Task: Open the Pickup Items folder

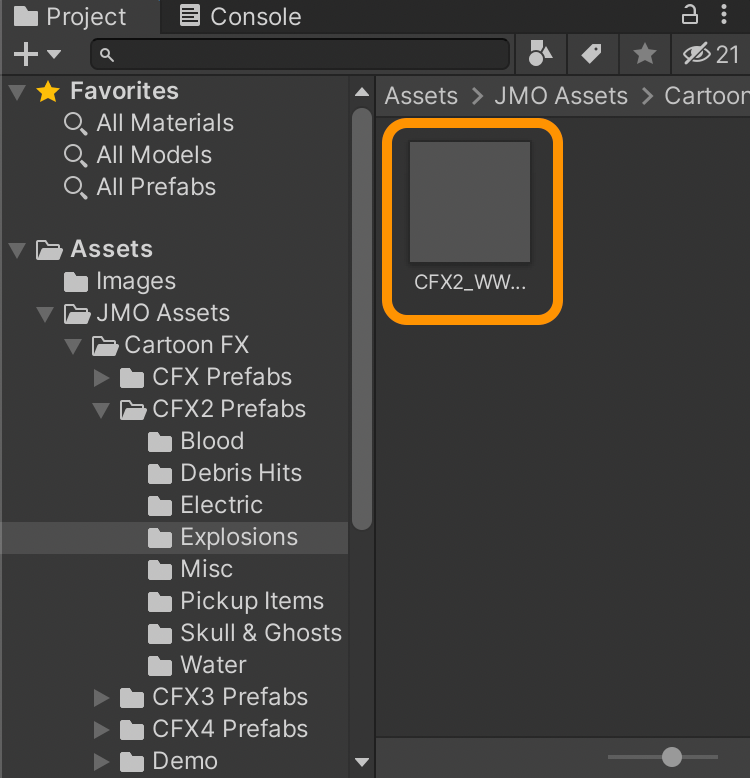Action: pyautogui.click(x=236, y=601)
